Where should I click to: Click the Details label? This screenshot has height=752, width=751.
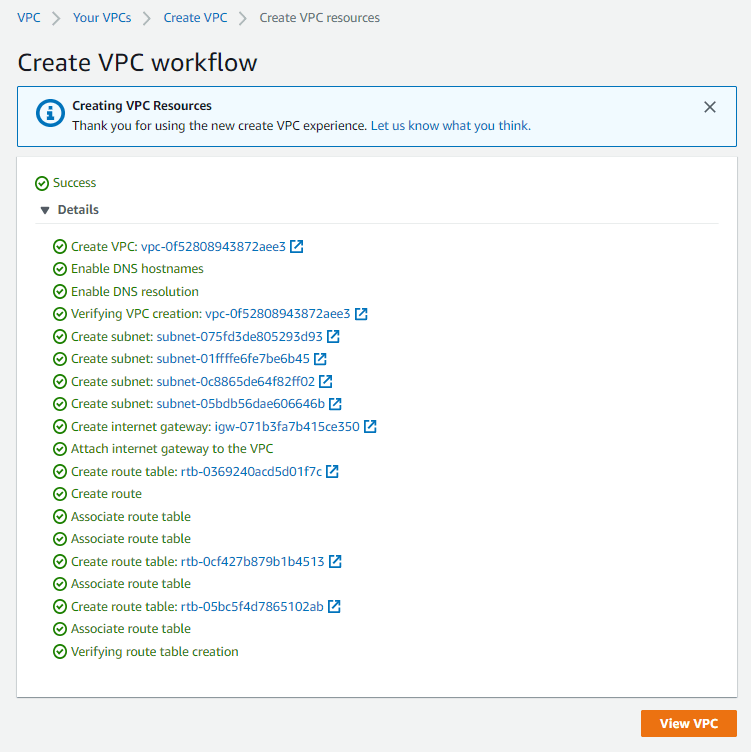tap(78, 210)
